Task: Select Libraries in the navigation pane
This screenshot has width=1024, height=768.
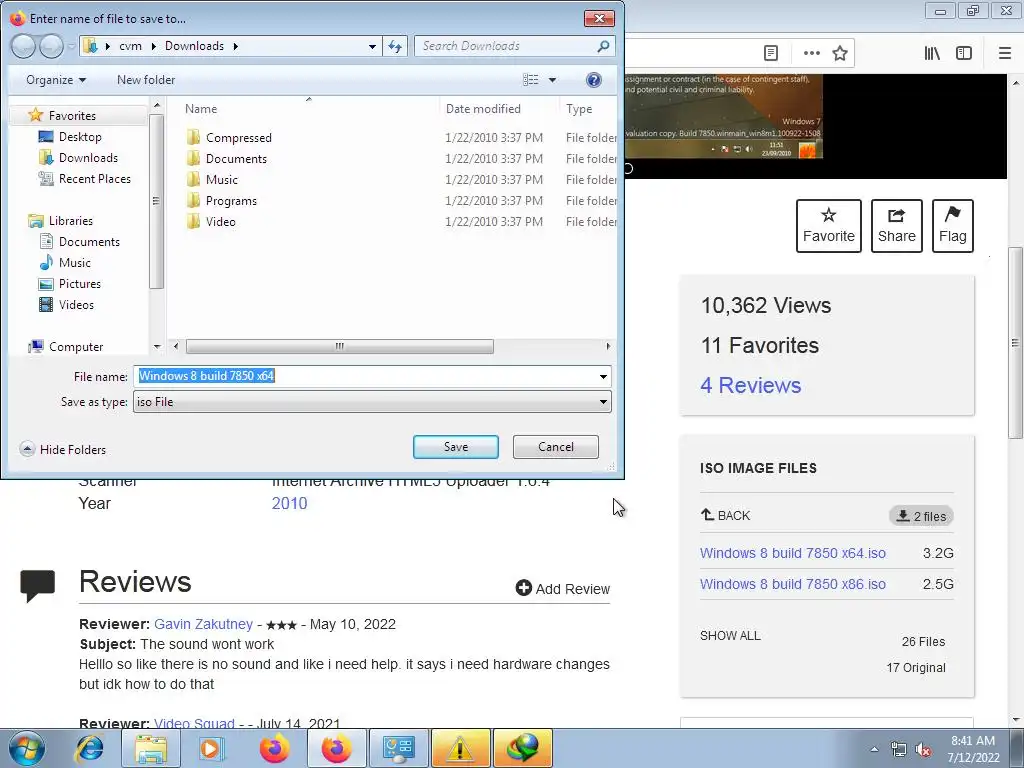Action: [71, 221]
